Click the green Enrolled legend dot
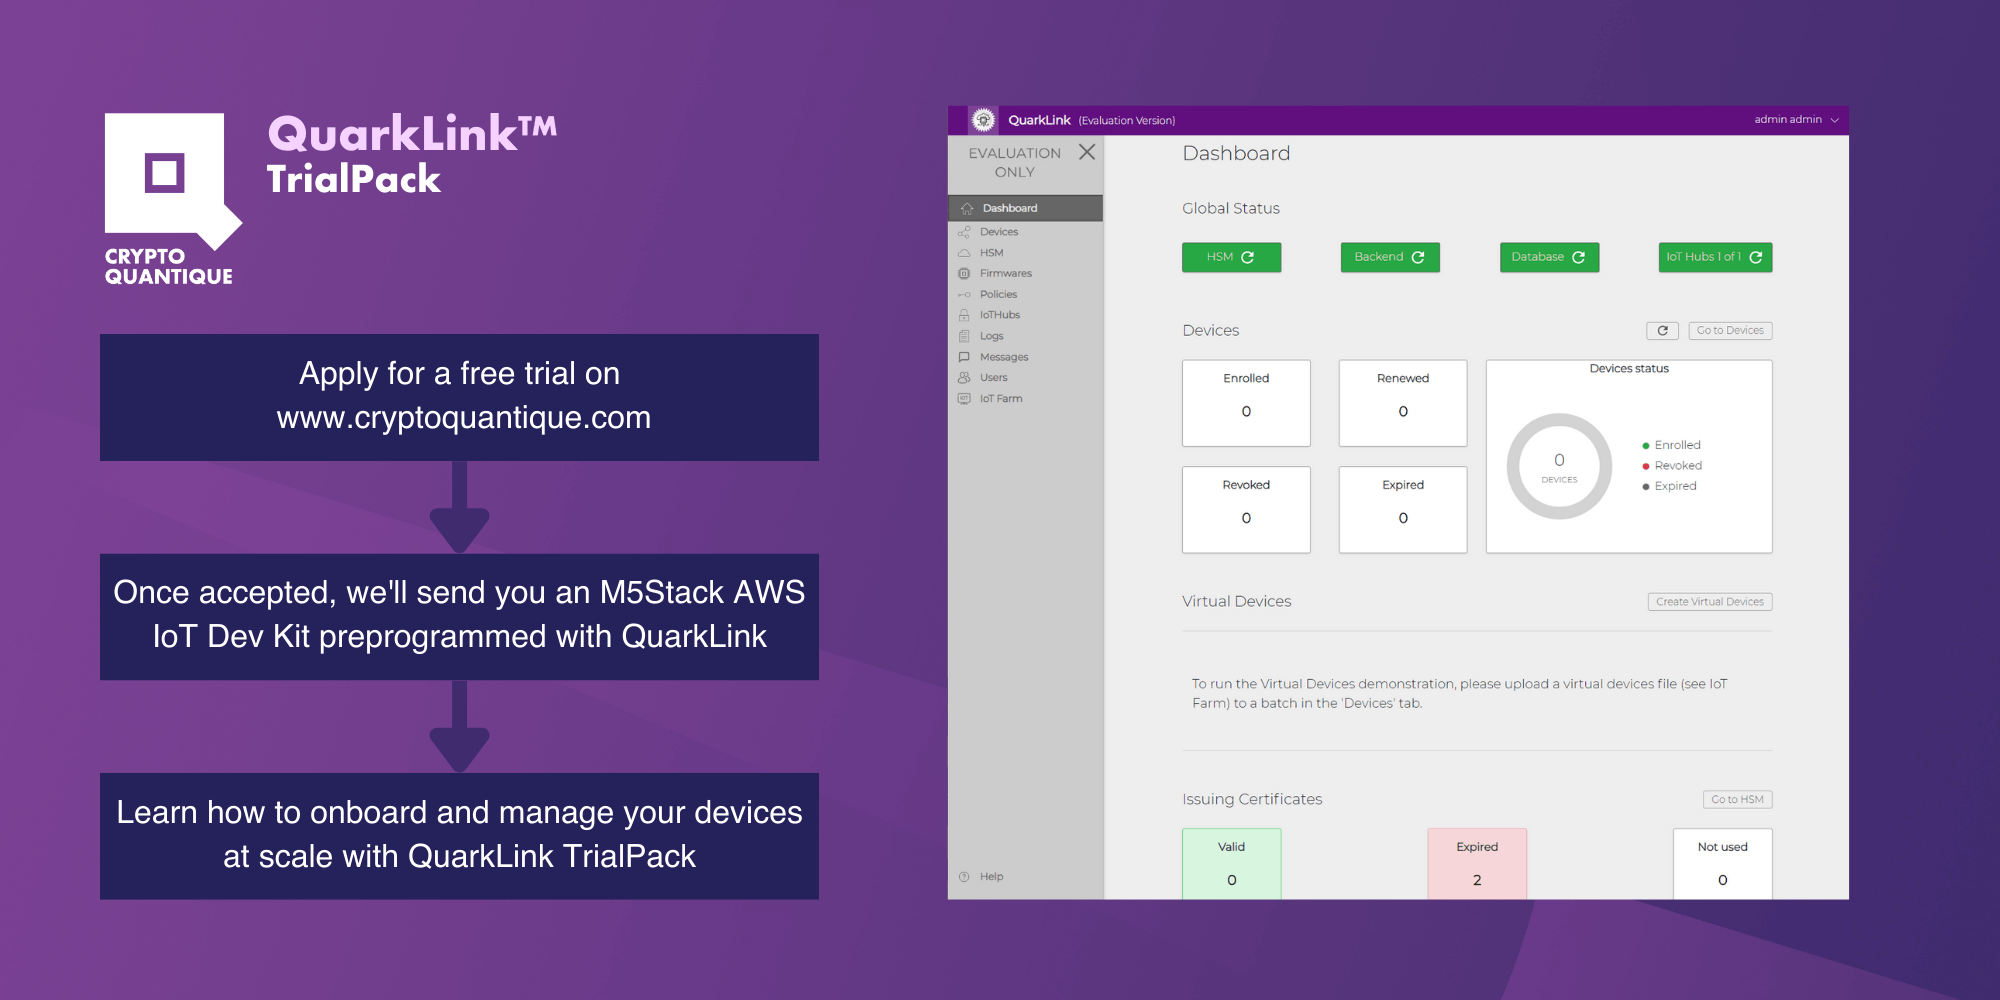This screenshot has width=2000, height=1000. 1646,446
